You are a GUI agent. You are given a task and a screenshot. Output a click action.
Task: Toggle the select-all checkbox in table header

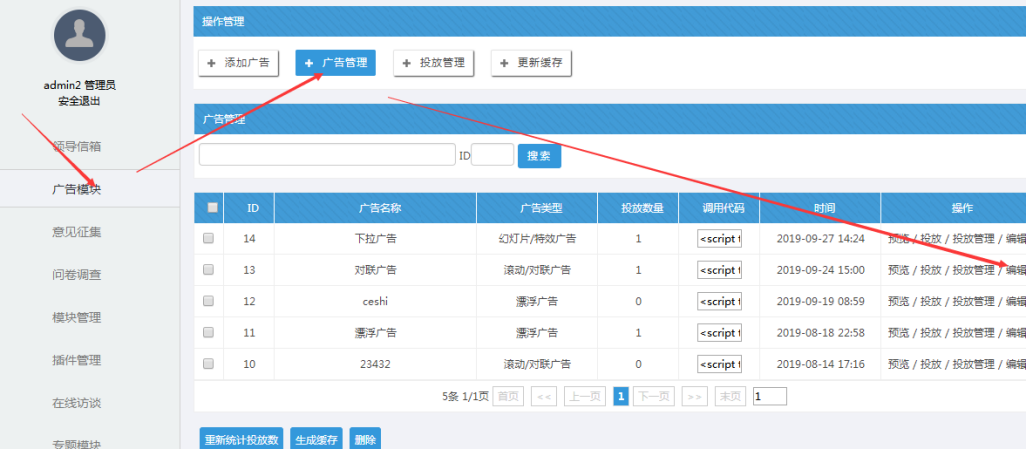[211, 208]
